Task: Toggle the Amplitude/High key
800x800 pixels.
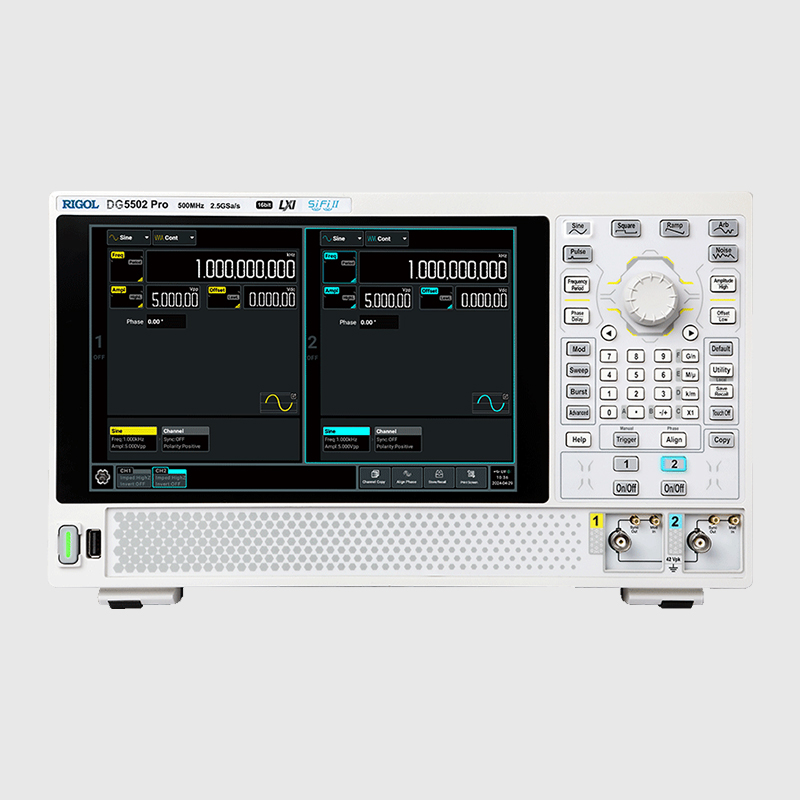Action: tap(723, 284)
